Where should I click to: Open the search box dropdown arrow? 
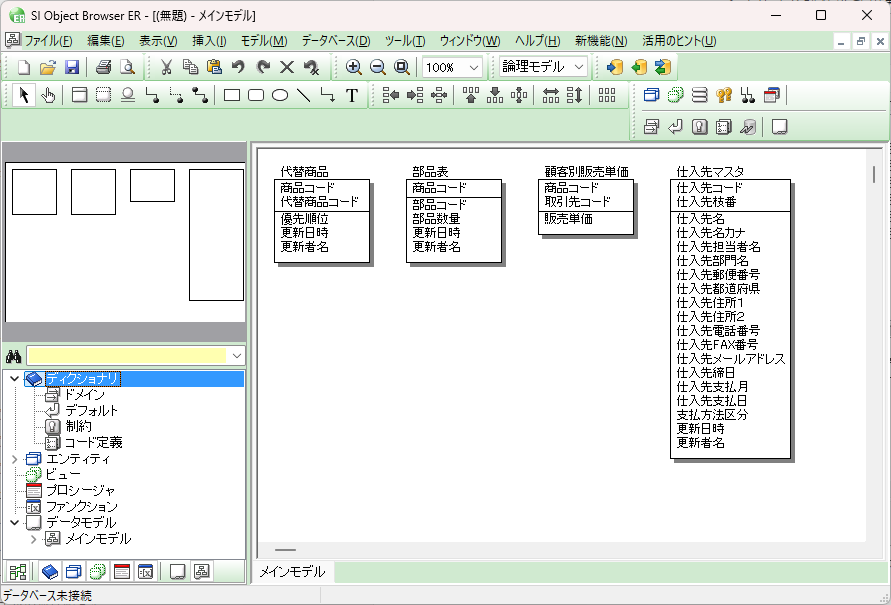(x=236, y=356)
